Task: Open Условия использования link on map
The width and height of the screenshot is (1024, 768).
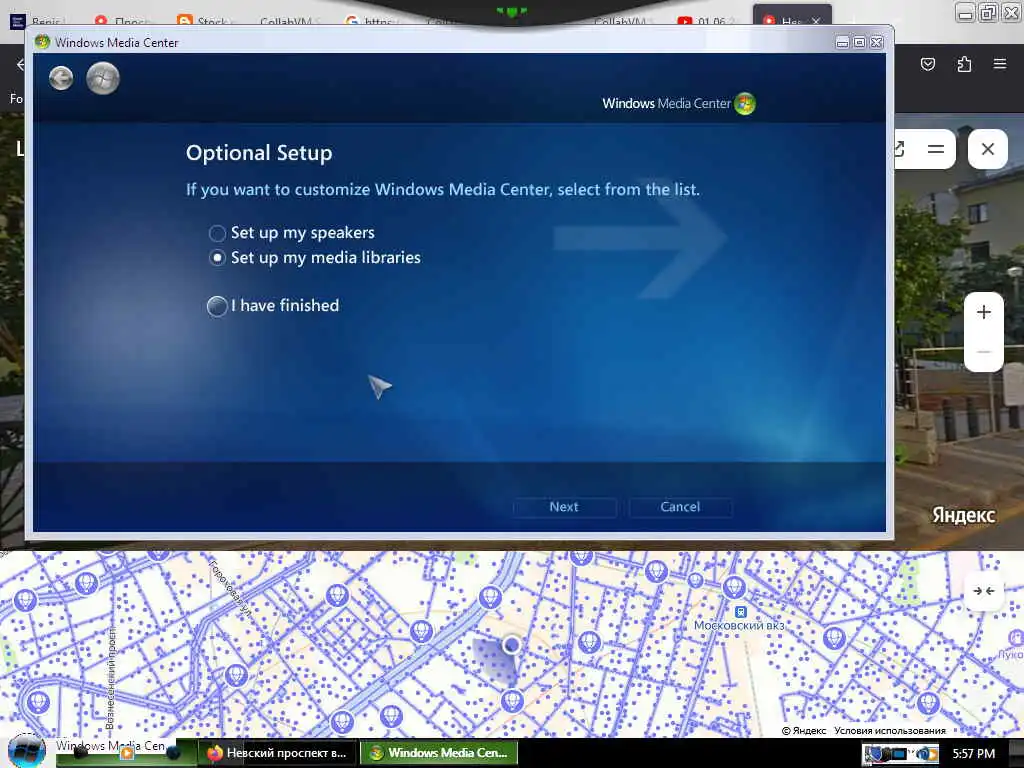Action: pyautogui.click(x=889, y=731)
